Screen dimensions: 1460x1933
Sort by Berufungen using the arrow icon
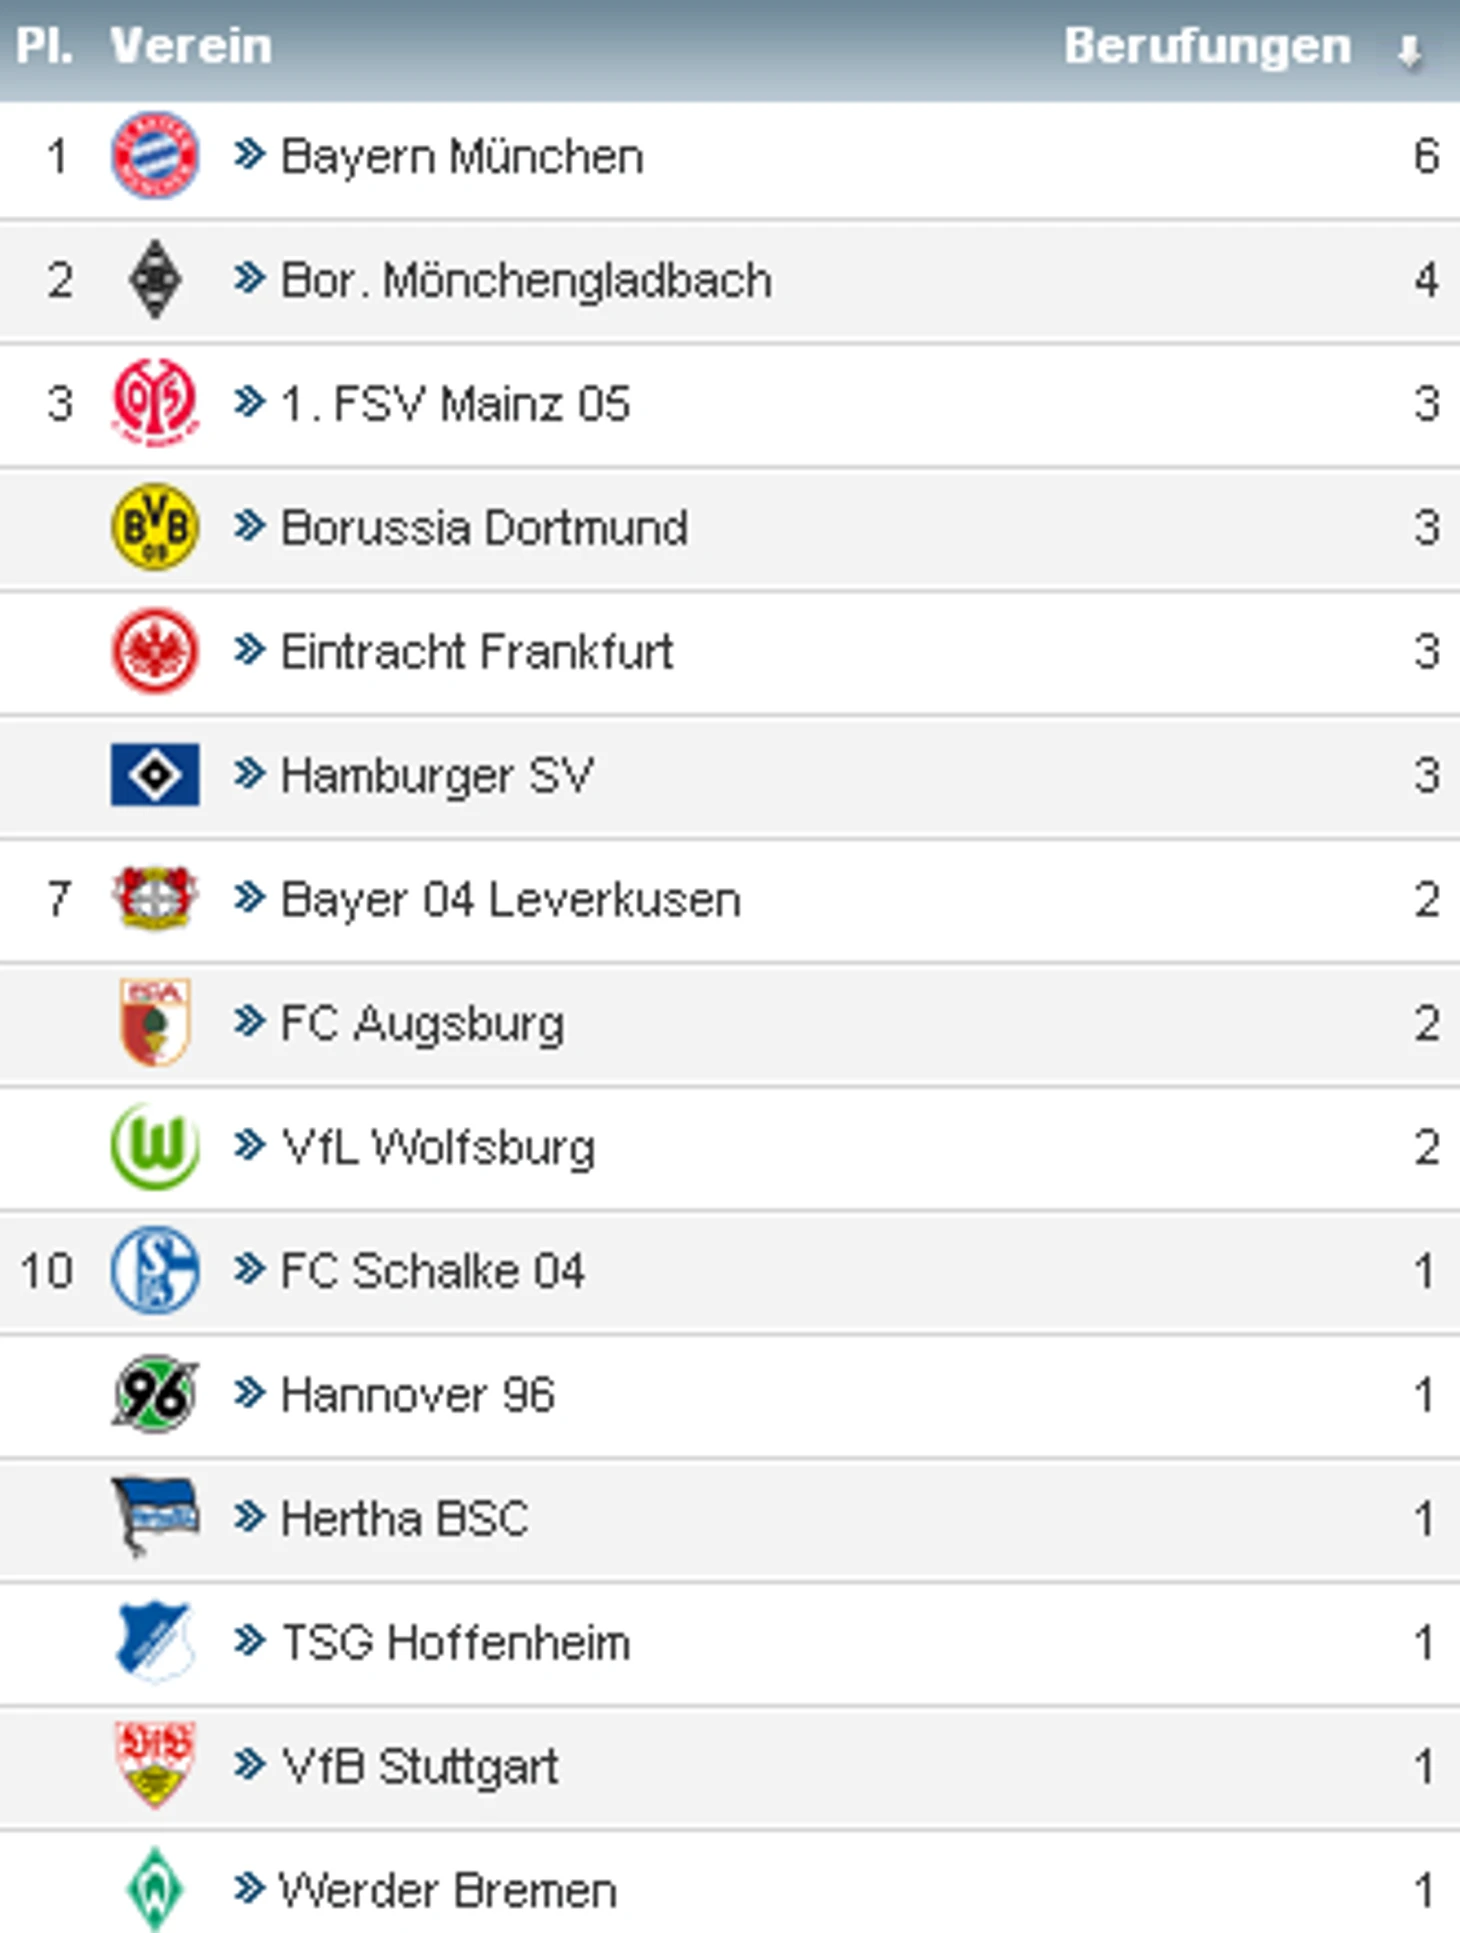tap(1409, 50)
